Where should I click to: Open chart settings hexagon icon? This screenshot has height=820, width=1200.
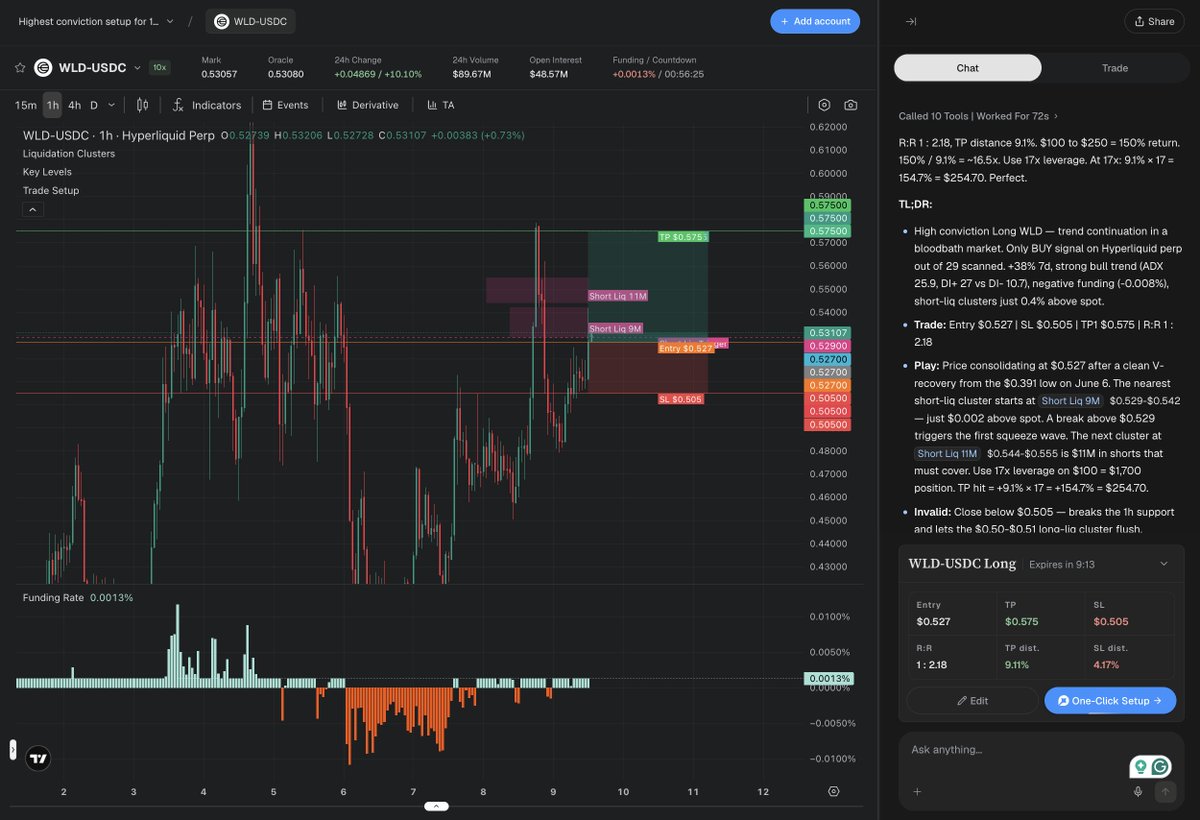tap(824, 105)
